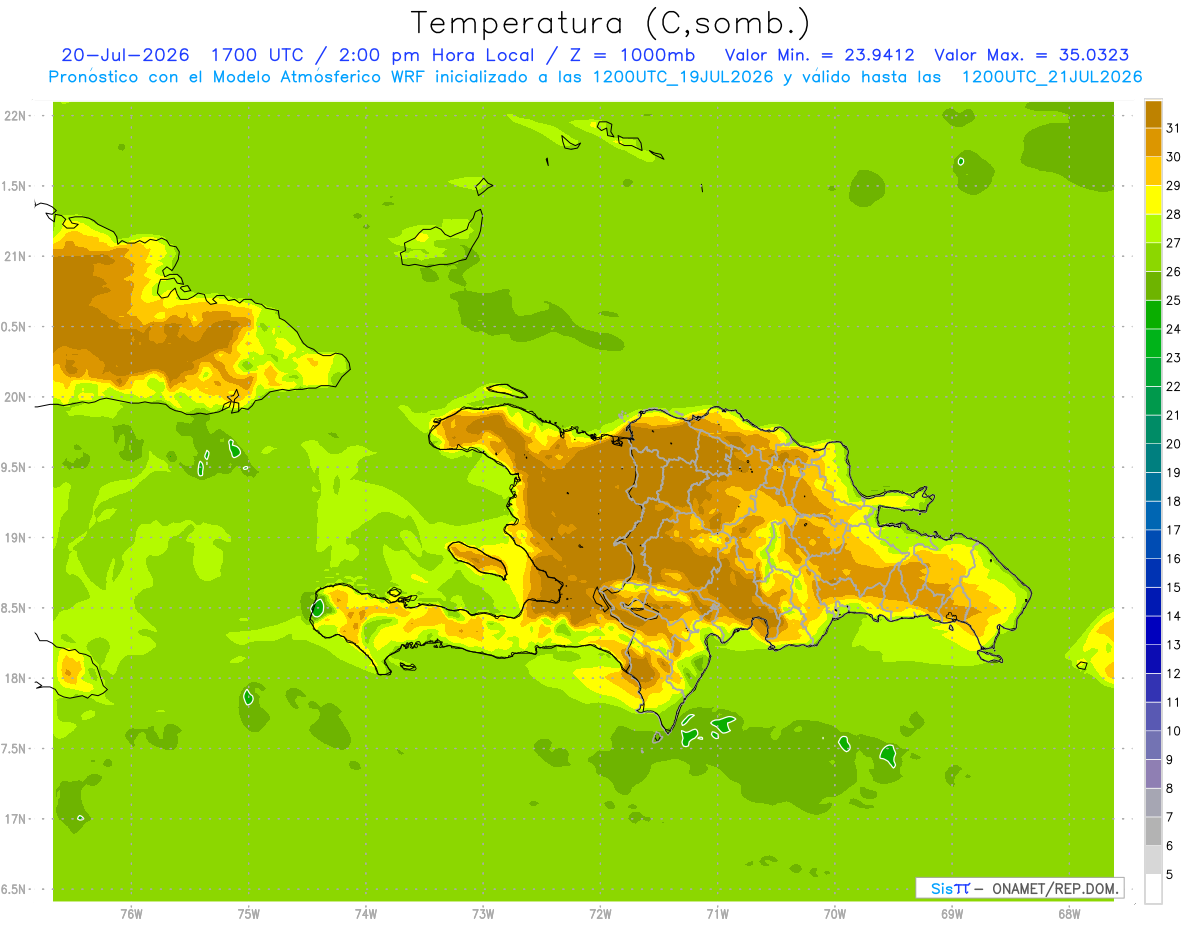
Task: Click the '26' colorbar label
Action: point(1173,272)
